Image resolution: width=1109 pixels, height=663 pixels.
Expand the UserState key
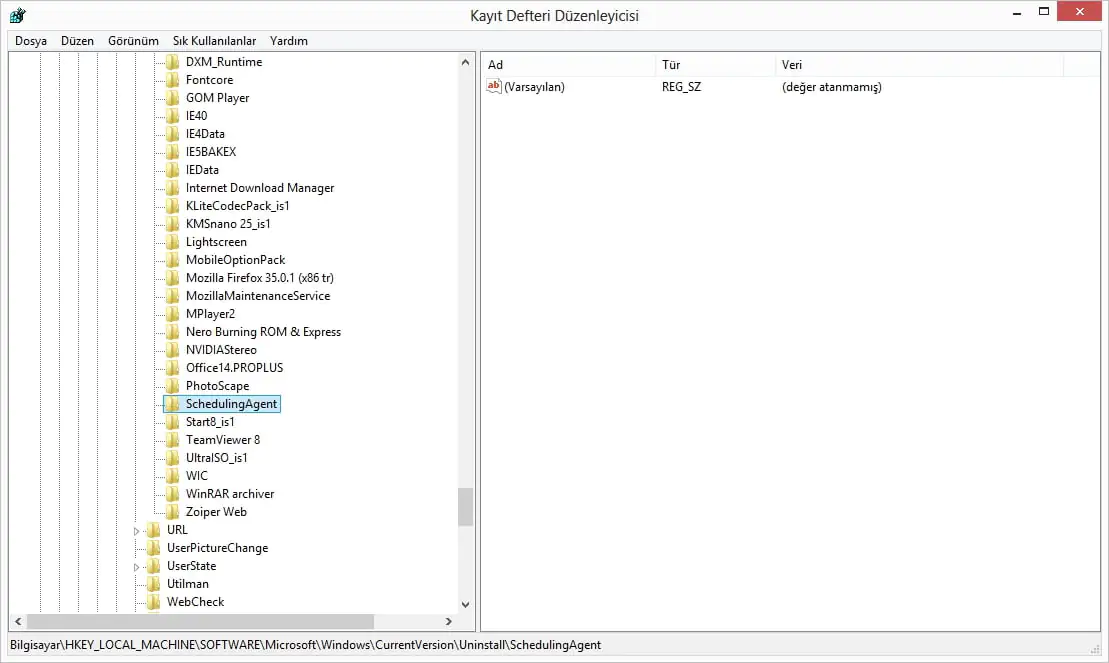coord(137,565)
